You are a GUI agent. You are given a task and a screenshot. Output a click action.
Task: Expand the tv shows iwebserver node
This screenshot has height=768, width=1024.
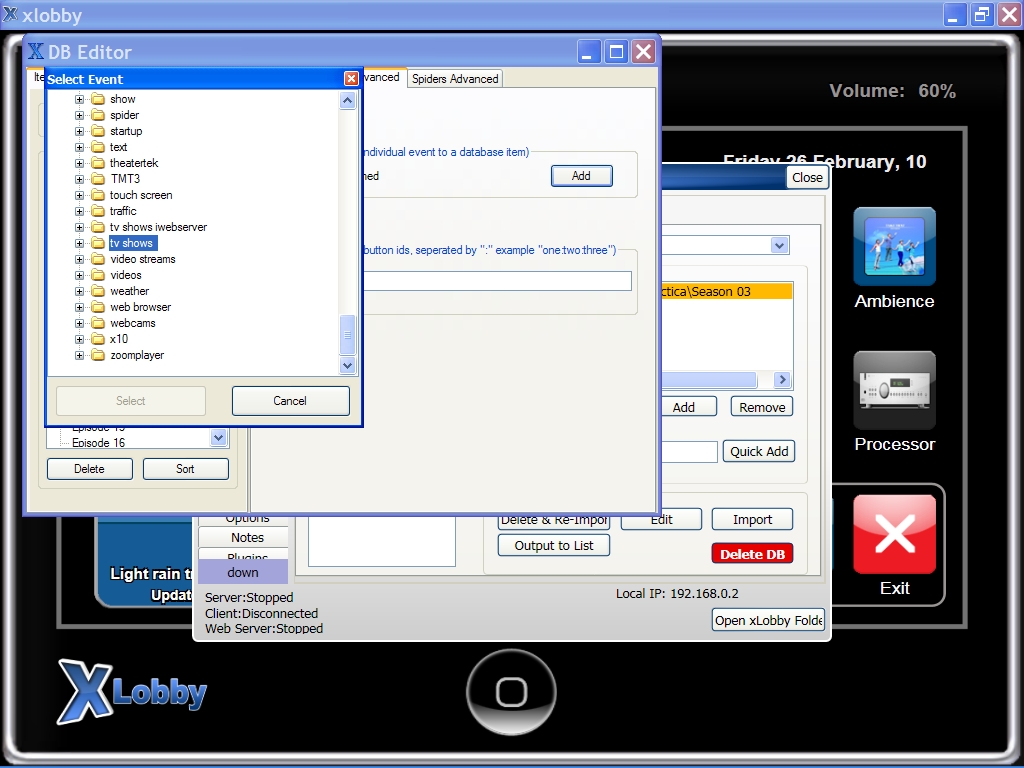(x=79, y=227)
